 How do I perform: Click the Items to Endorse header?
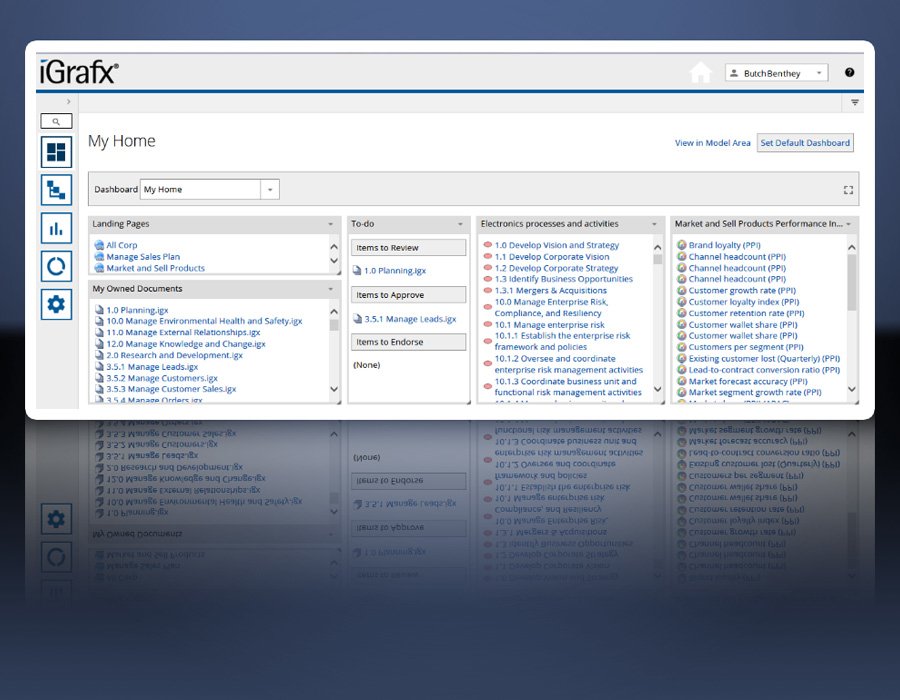(408, 342)
